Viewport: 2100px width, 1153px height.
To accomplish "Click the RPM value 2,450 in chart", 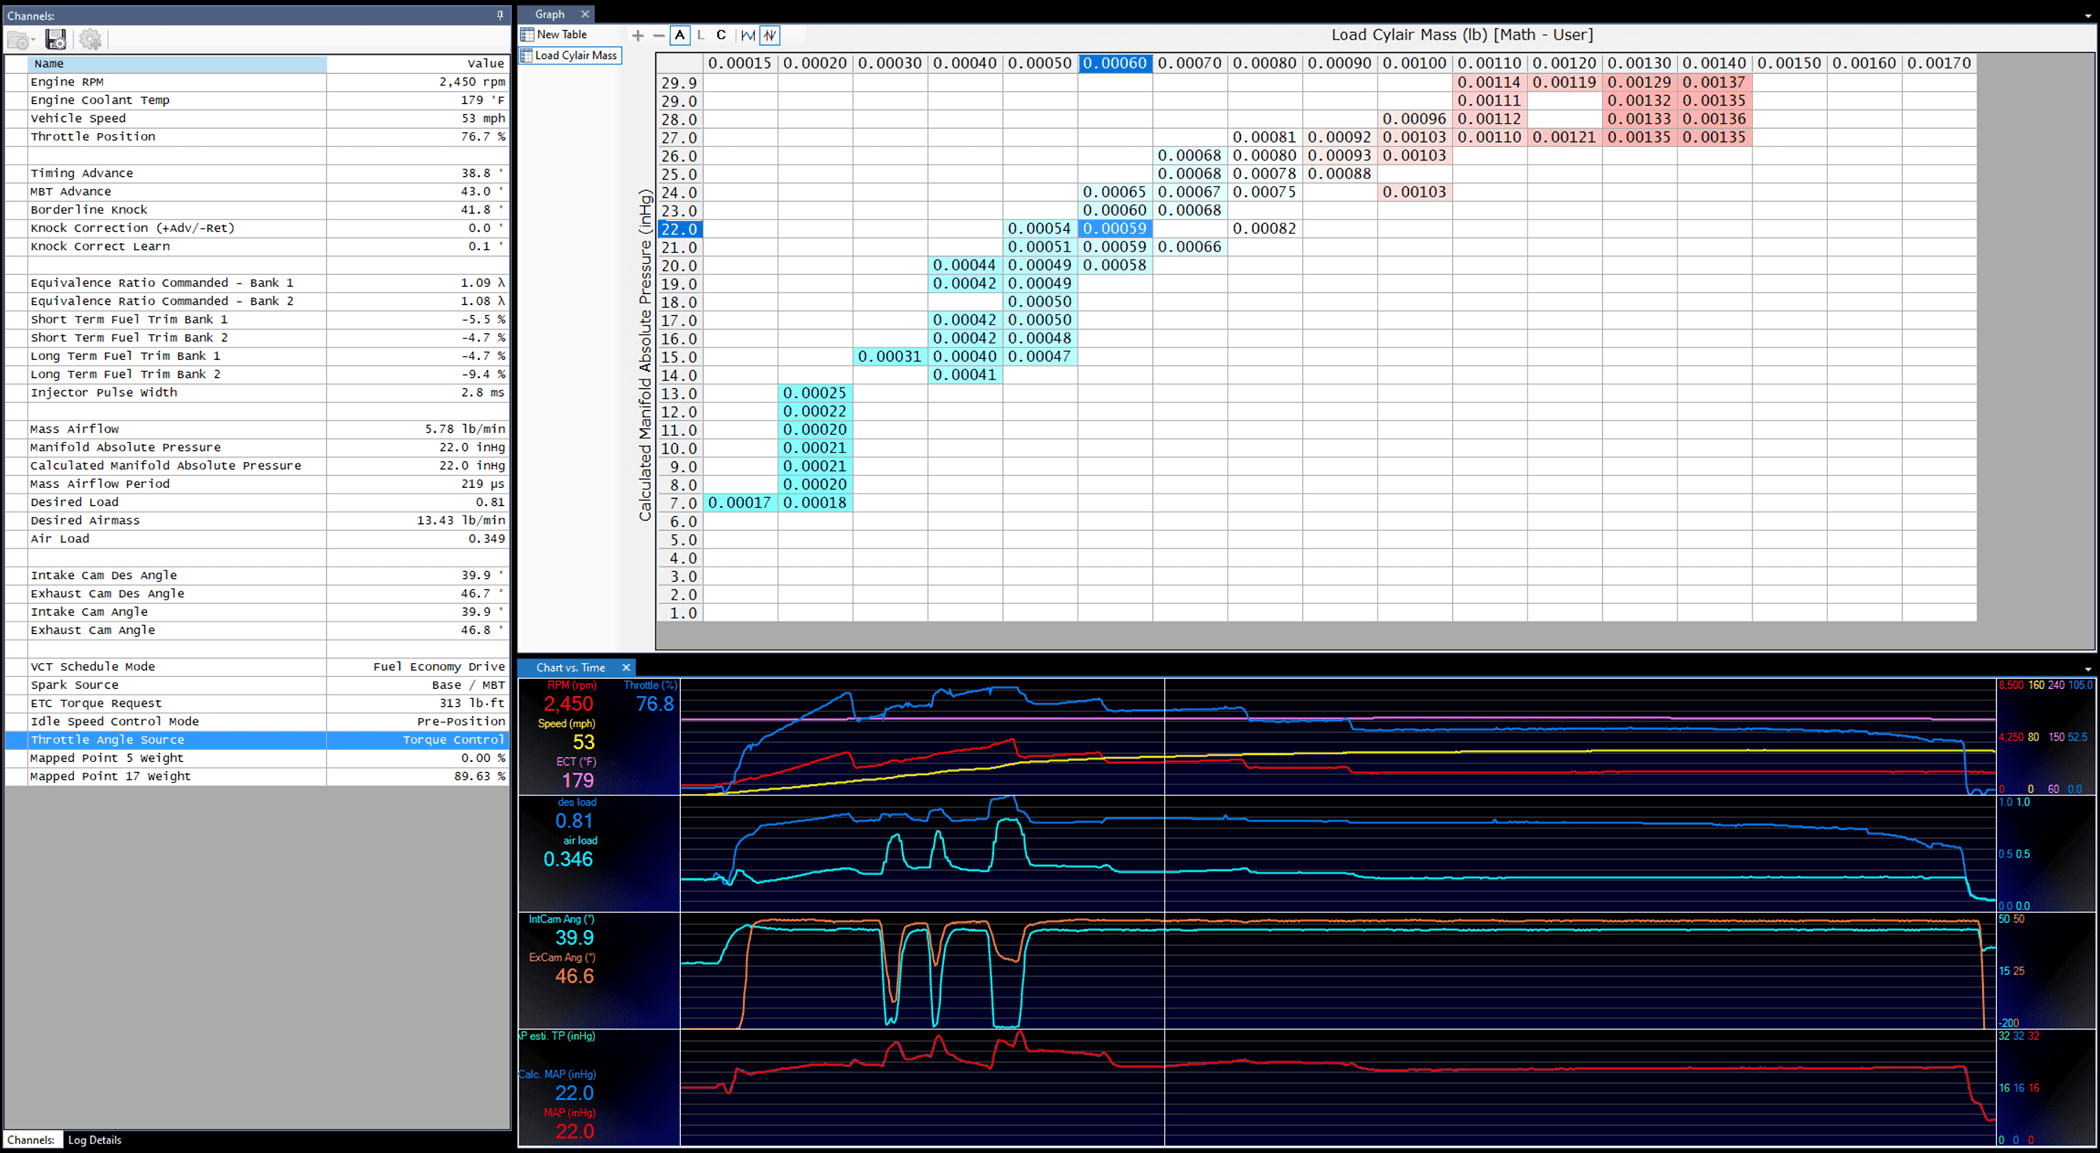I will [x=568, y=704].
